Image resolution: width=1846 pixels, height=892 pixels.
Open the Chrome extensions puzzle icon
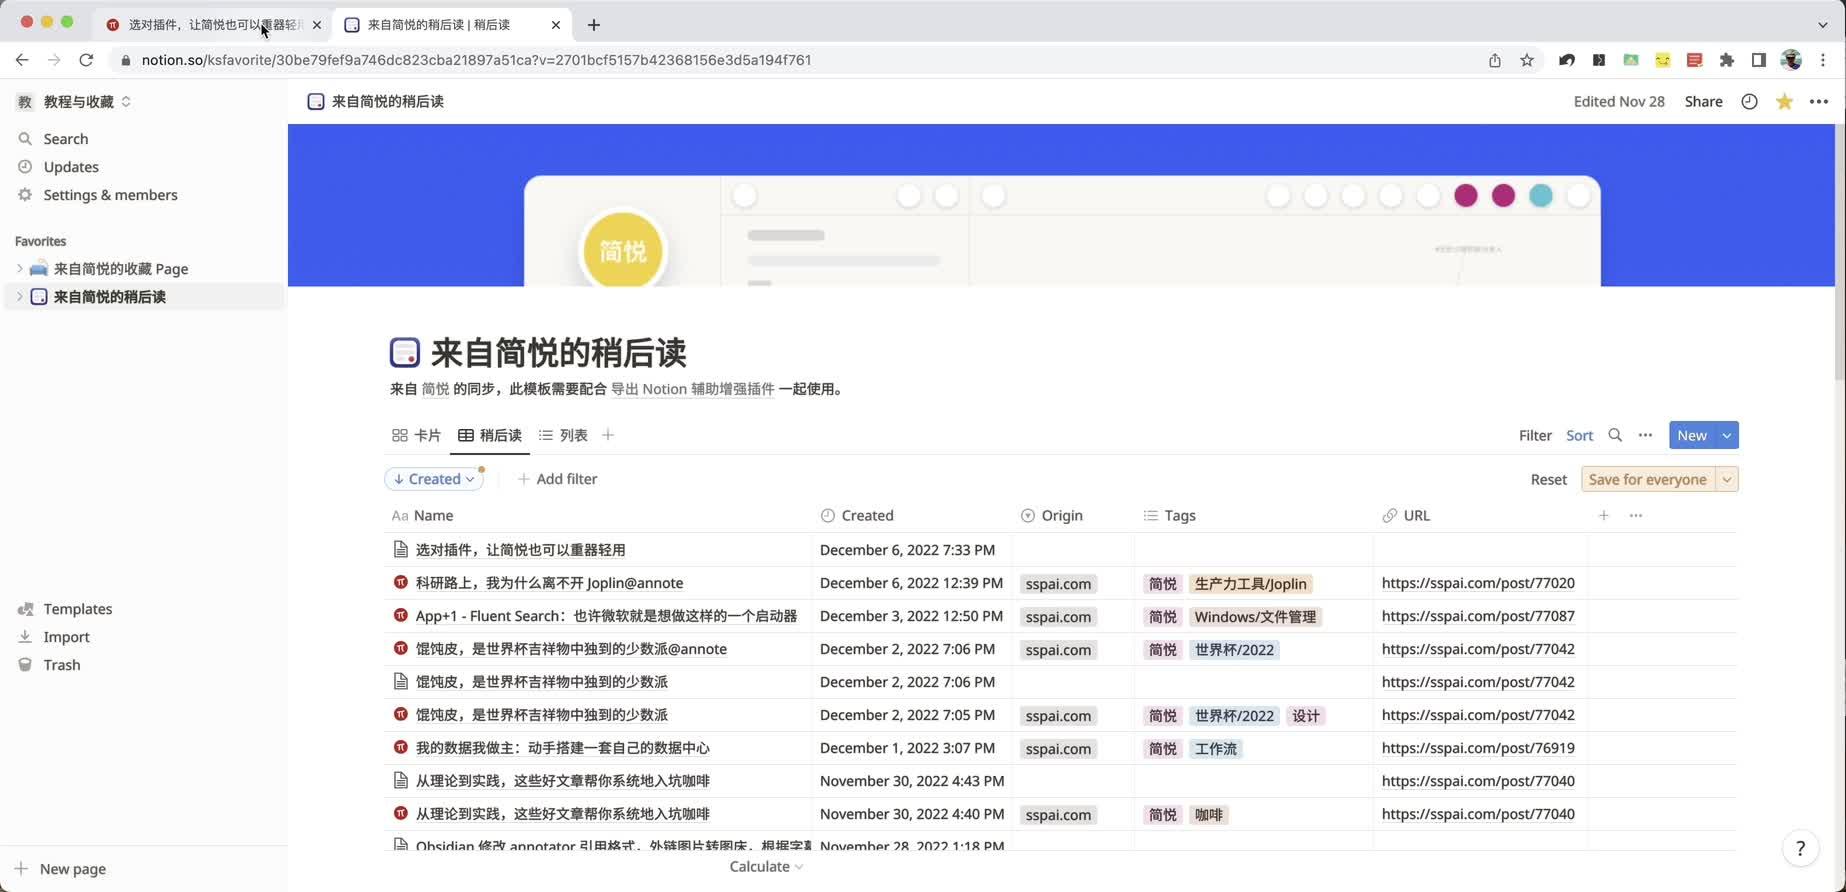coord(1726,60)
